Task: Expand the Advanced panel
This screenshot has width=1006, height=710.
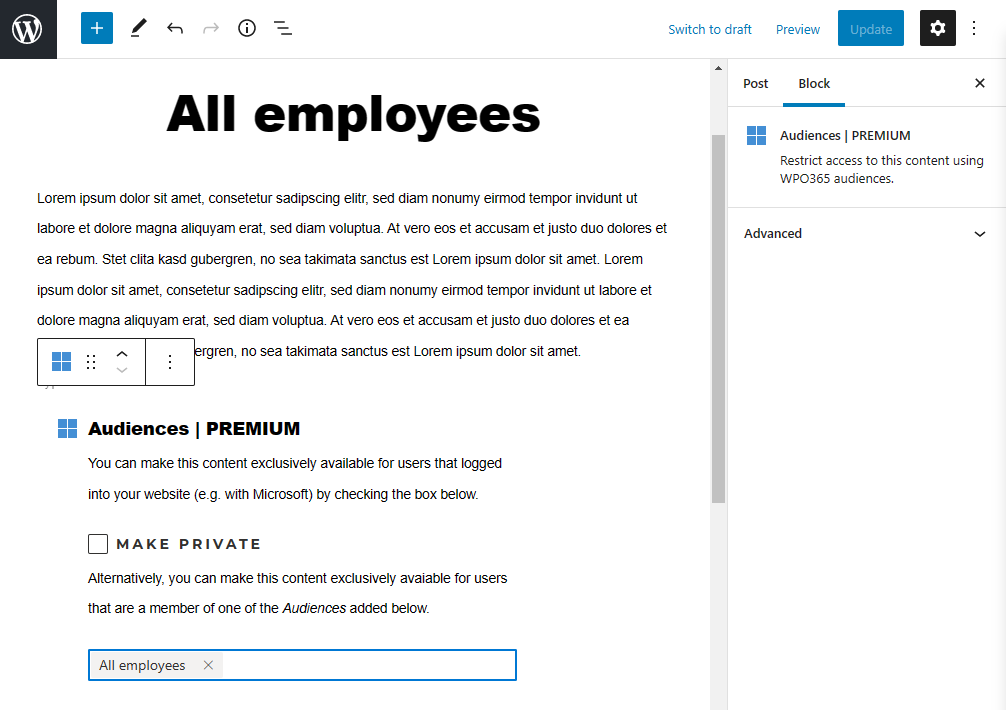Action: pos(865,233)
